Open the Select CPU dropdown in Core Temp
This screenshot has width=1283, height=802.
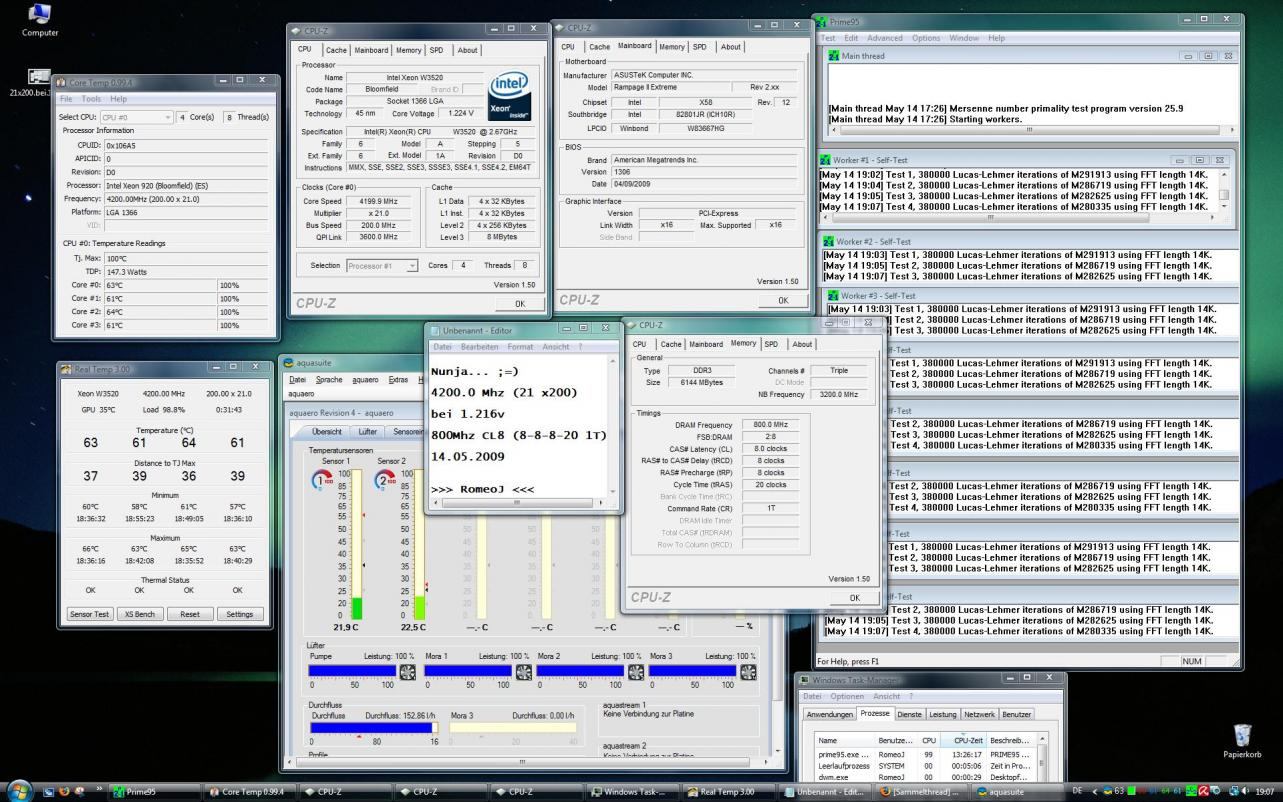tap(136, 117)
